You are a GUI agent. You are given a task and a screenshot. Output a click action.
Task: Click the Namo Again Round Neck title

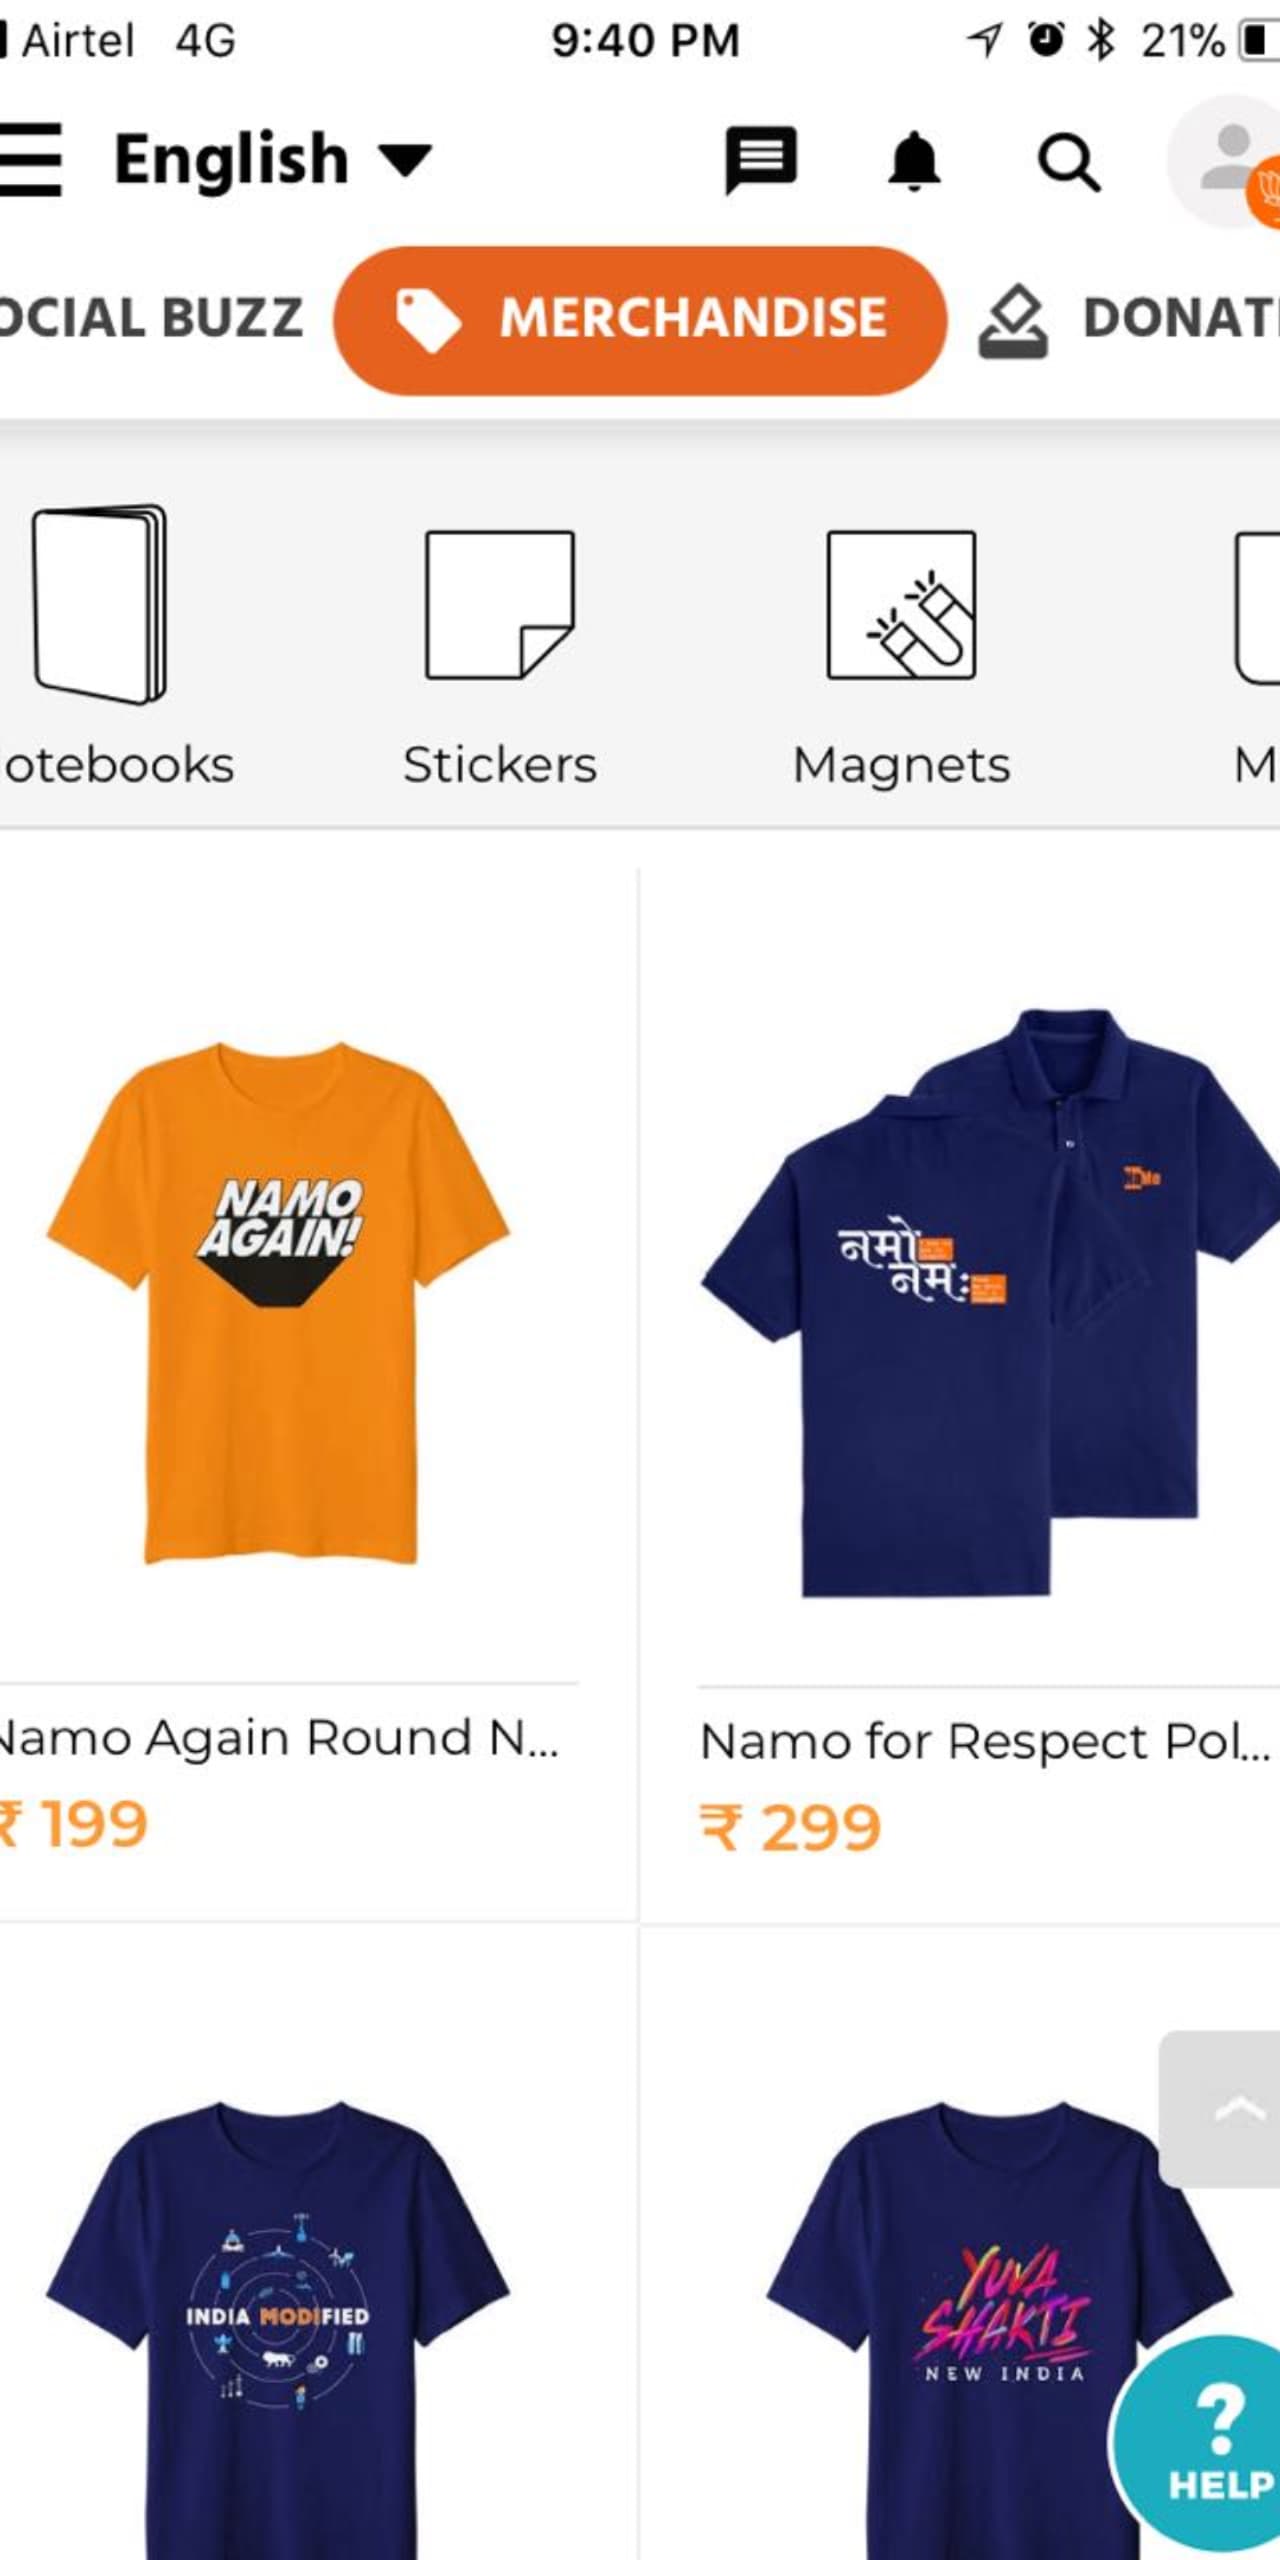click(x=278, y=1738)
